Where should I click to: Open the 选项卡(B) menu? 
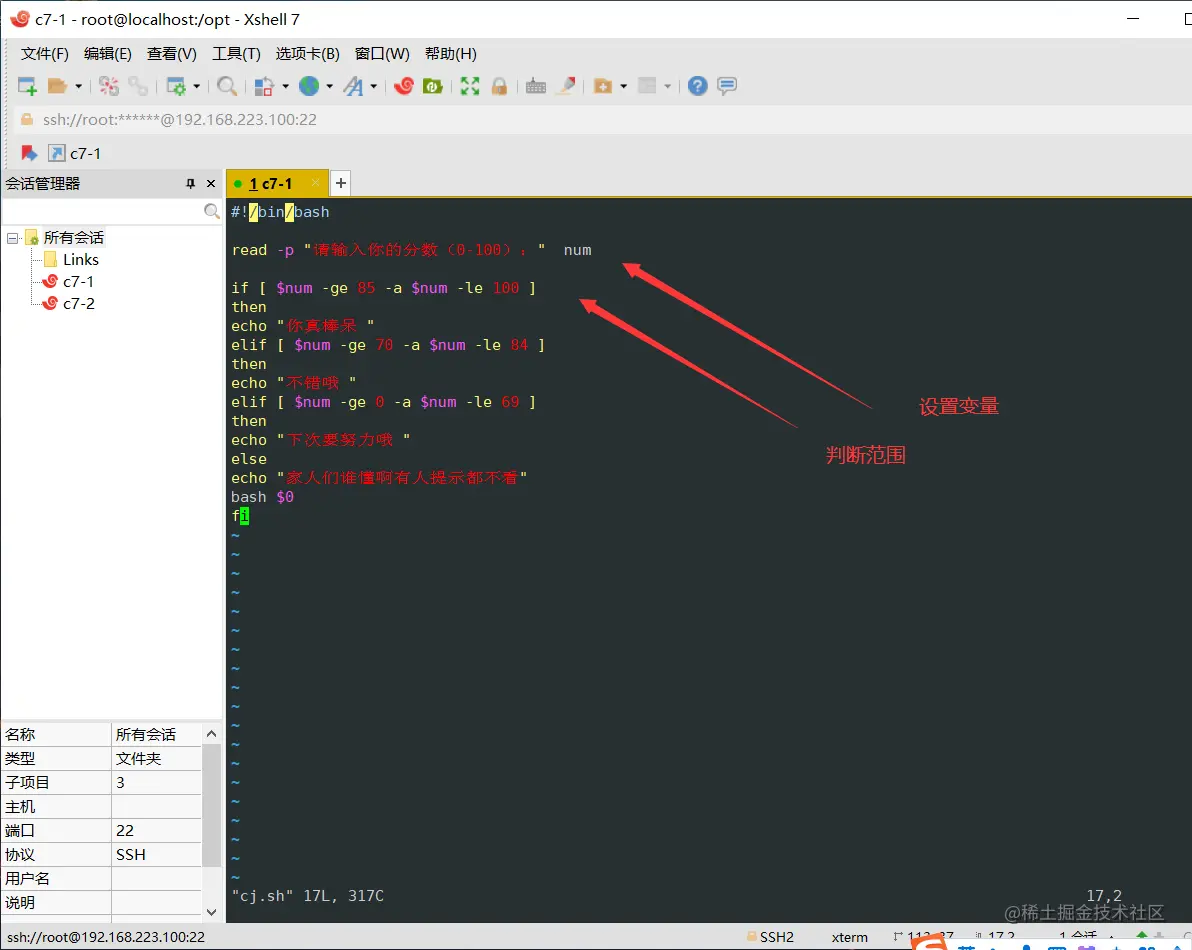[x=307, y=54]
